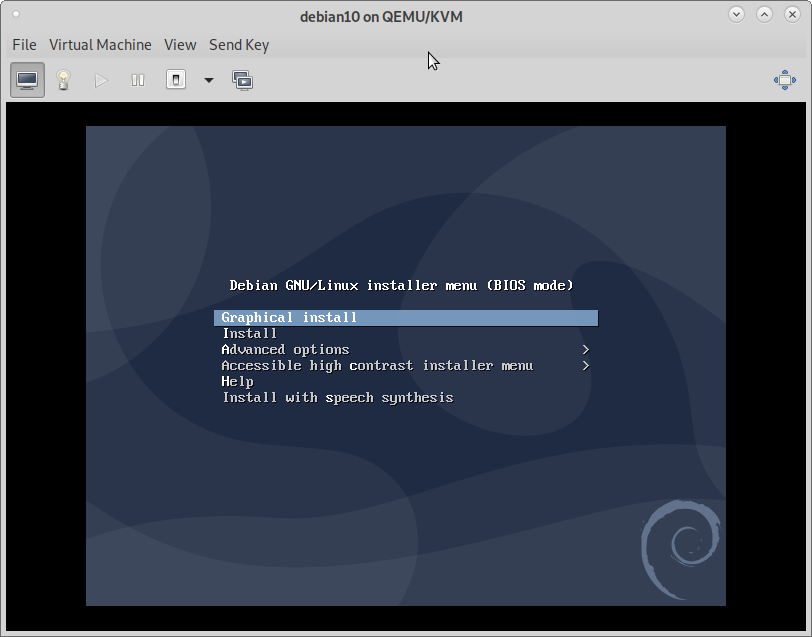Open the File menu
The width and height of the screenshot is (812, 637).
tap(24, 45)
